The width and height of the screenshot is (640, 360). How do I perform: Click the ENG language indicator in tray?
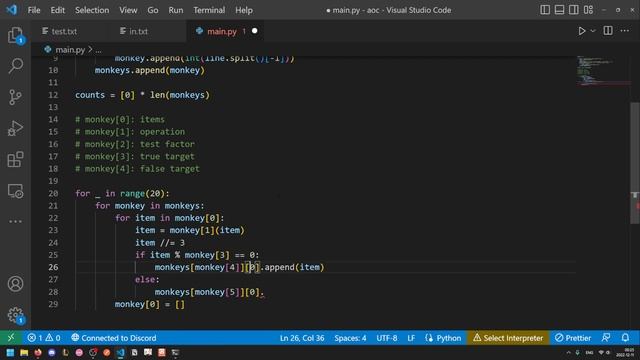[589, 353]
